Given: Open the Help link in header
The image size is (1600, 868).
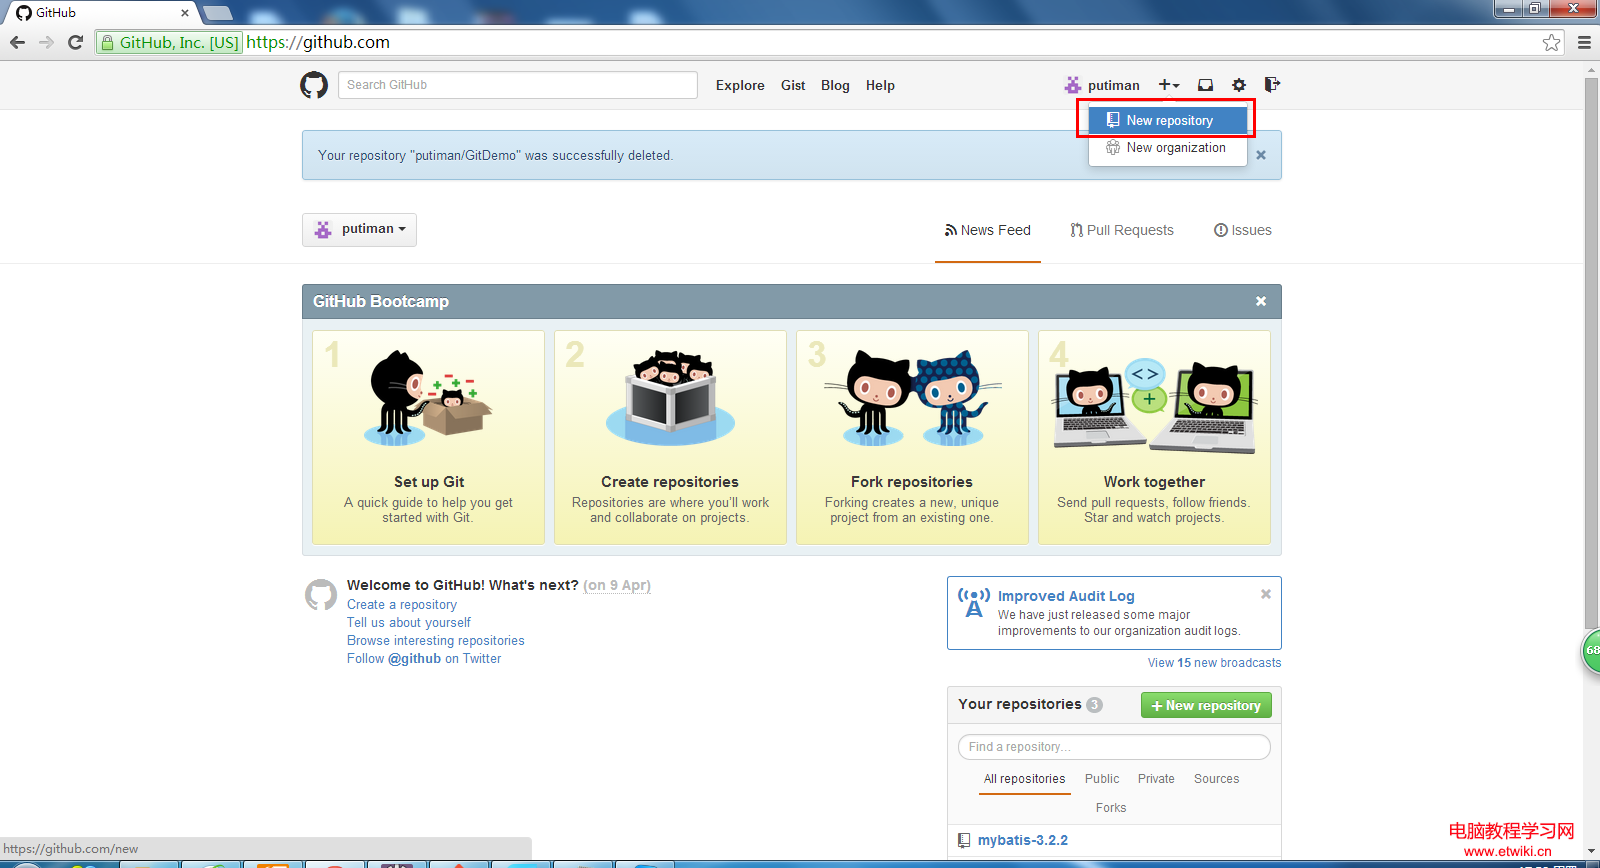Looking at the screenshot, I should 880,85.
